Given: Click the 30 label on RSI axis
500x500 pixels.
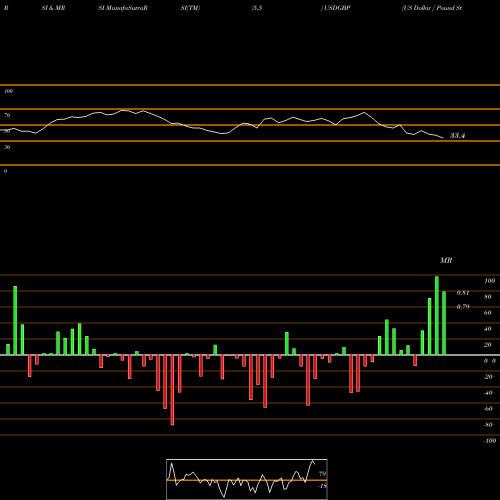Looking at the screenshot, I should [x=7, y=147].
